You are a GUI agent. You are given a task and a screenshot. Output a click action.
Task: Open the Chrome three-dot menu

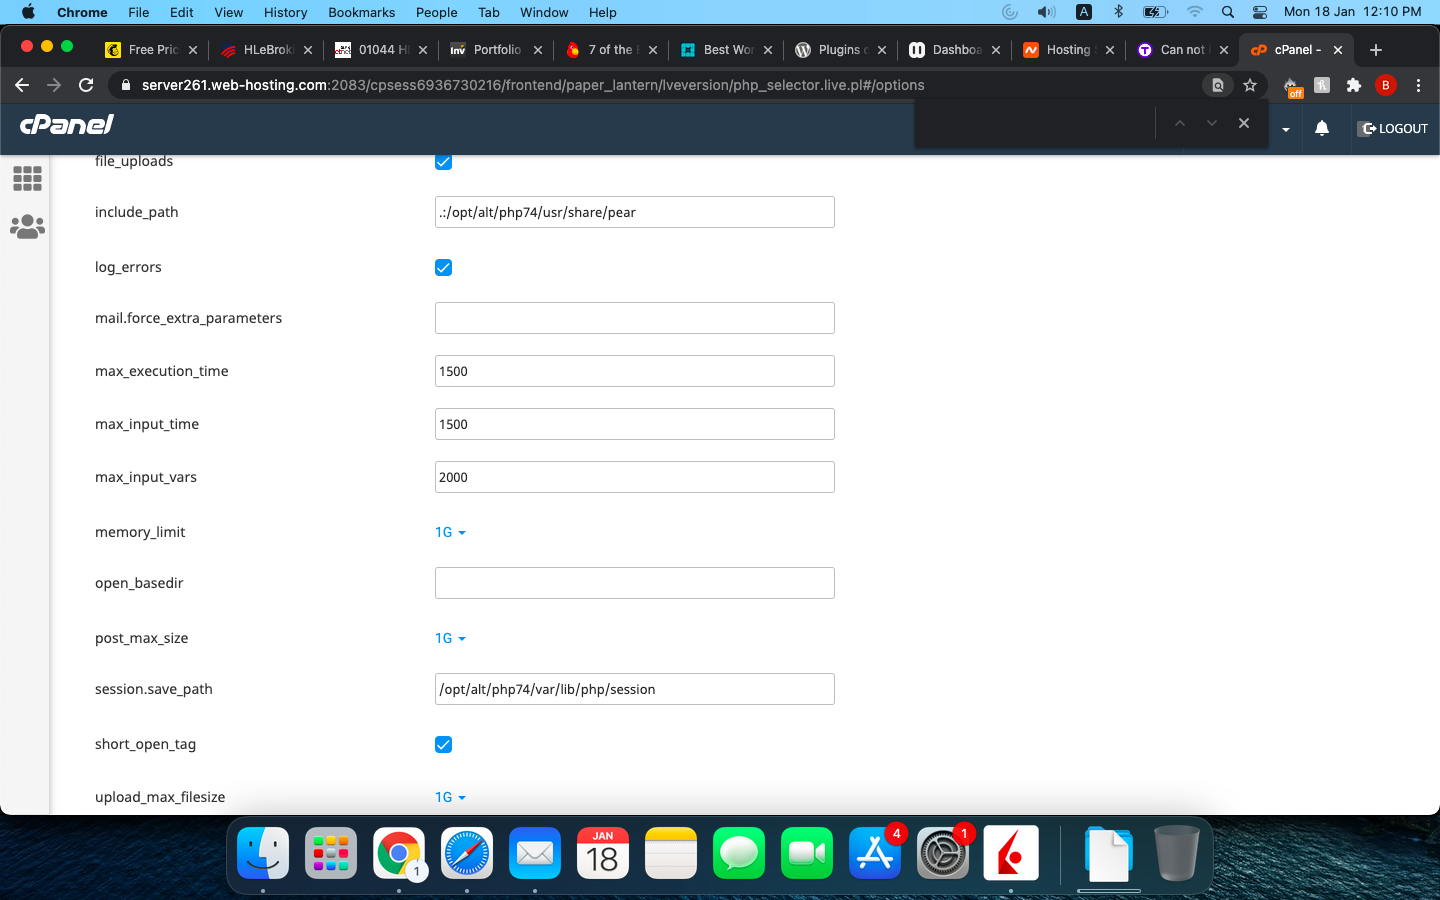point(1418,85)
